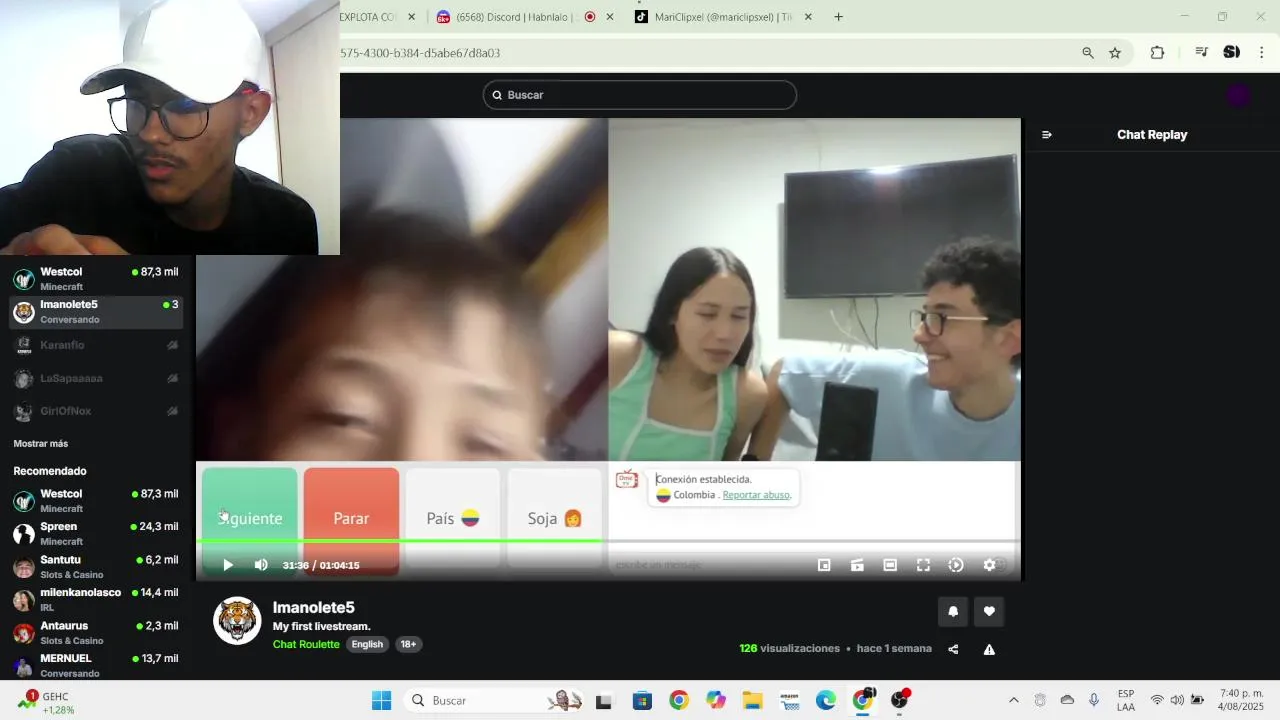The height and width of the screenshot is (720, 1280).
Task: Enable notifications with the bell button
Action: 953,611
